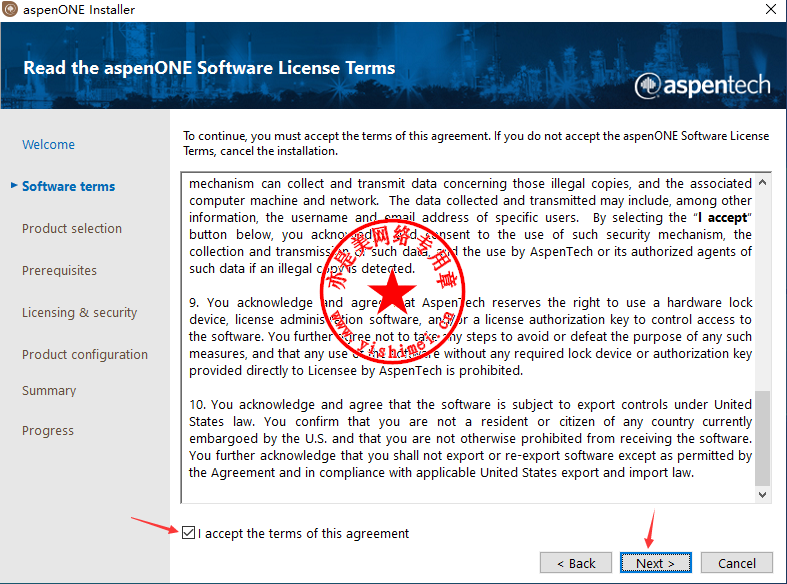Click the license scrollbar thumb
This screenshot has width=787, height=584.
(762, 438)
